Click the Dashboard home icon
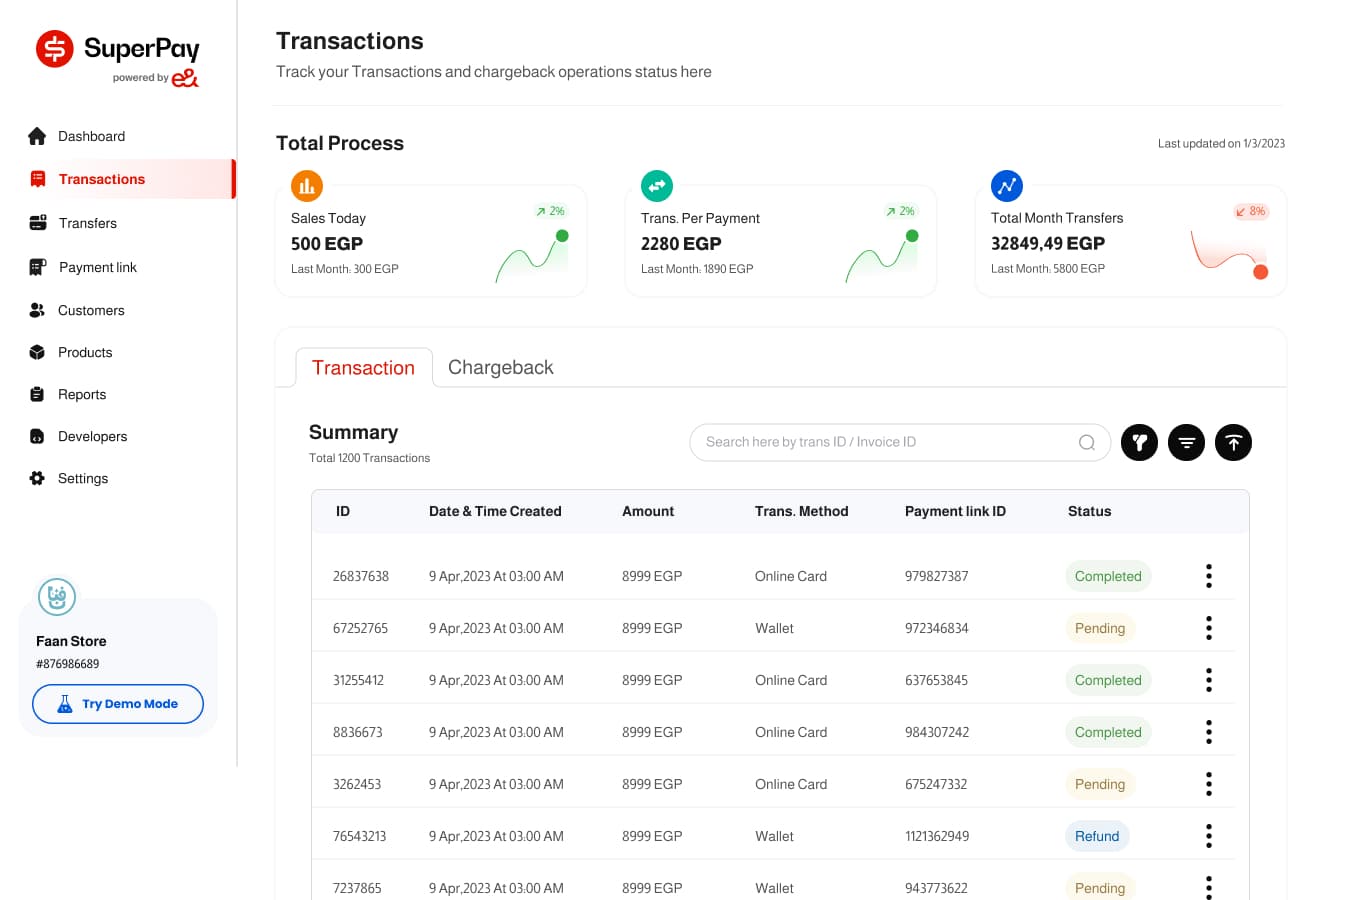The width and height of the screenshot is (1366, 900). point(37,136)
